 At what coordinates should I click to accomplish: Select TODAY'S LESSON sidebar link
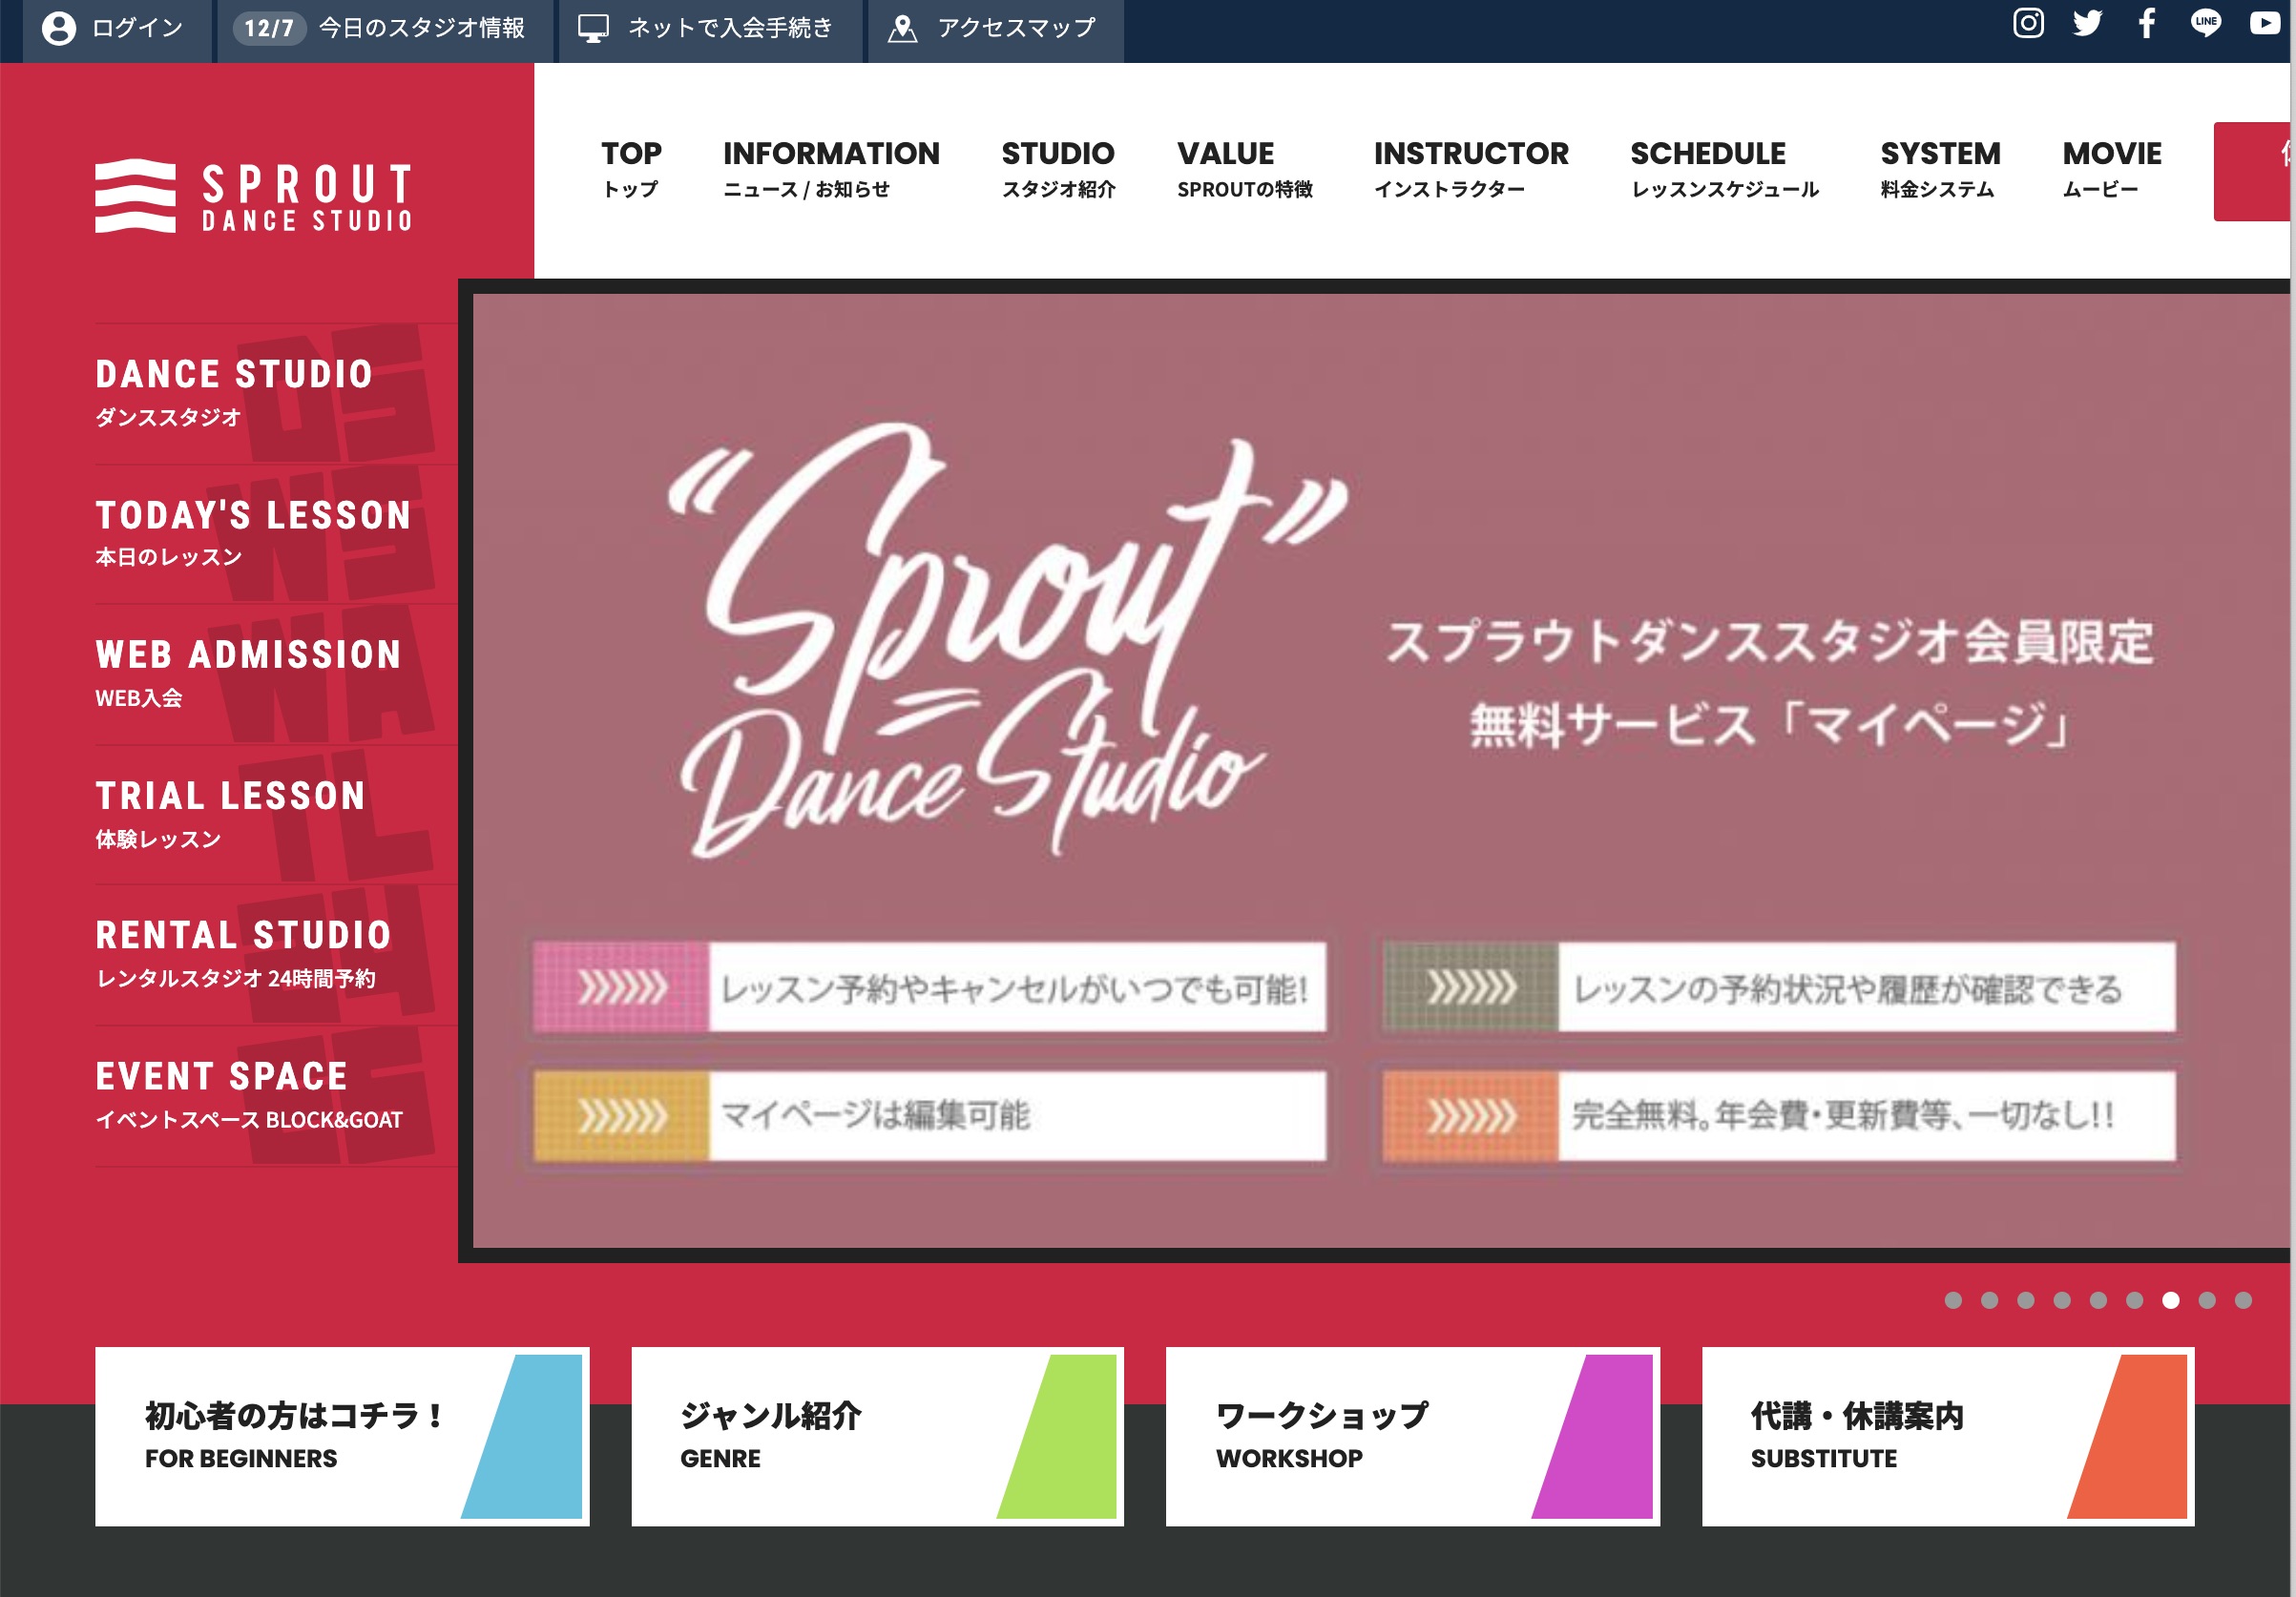point(276,534)
